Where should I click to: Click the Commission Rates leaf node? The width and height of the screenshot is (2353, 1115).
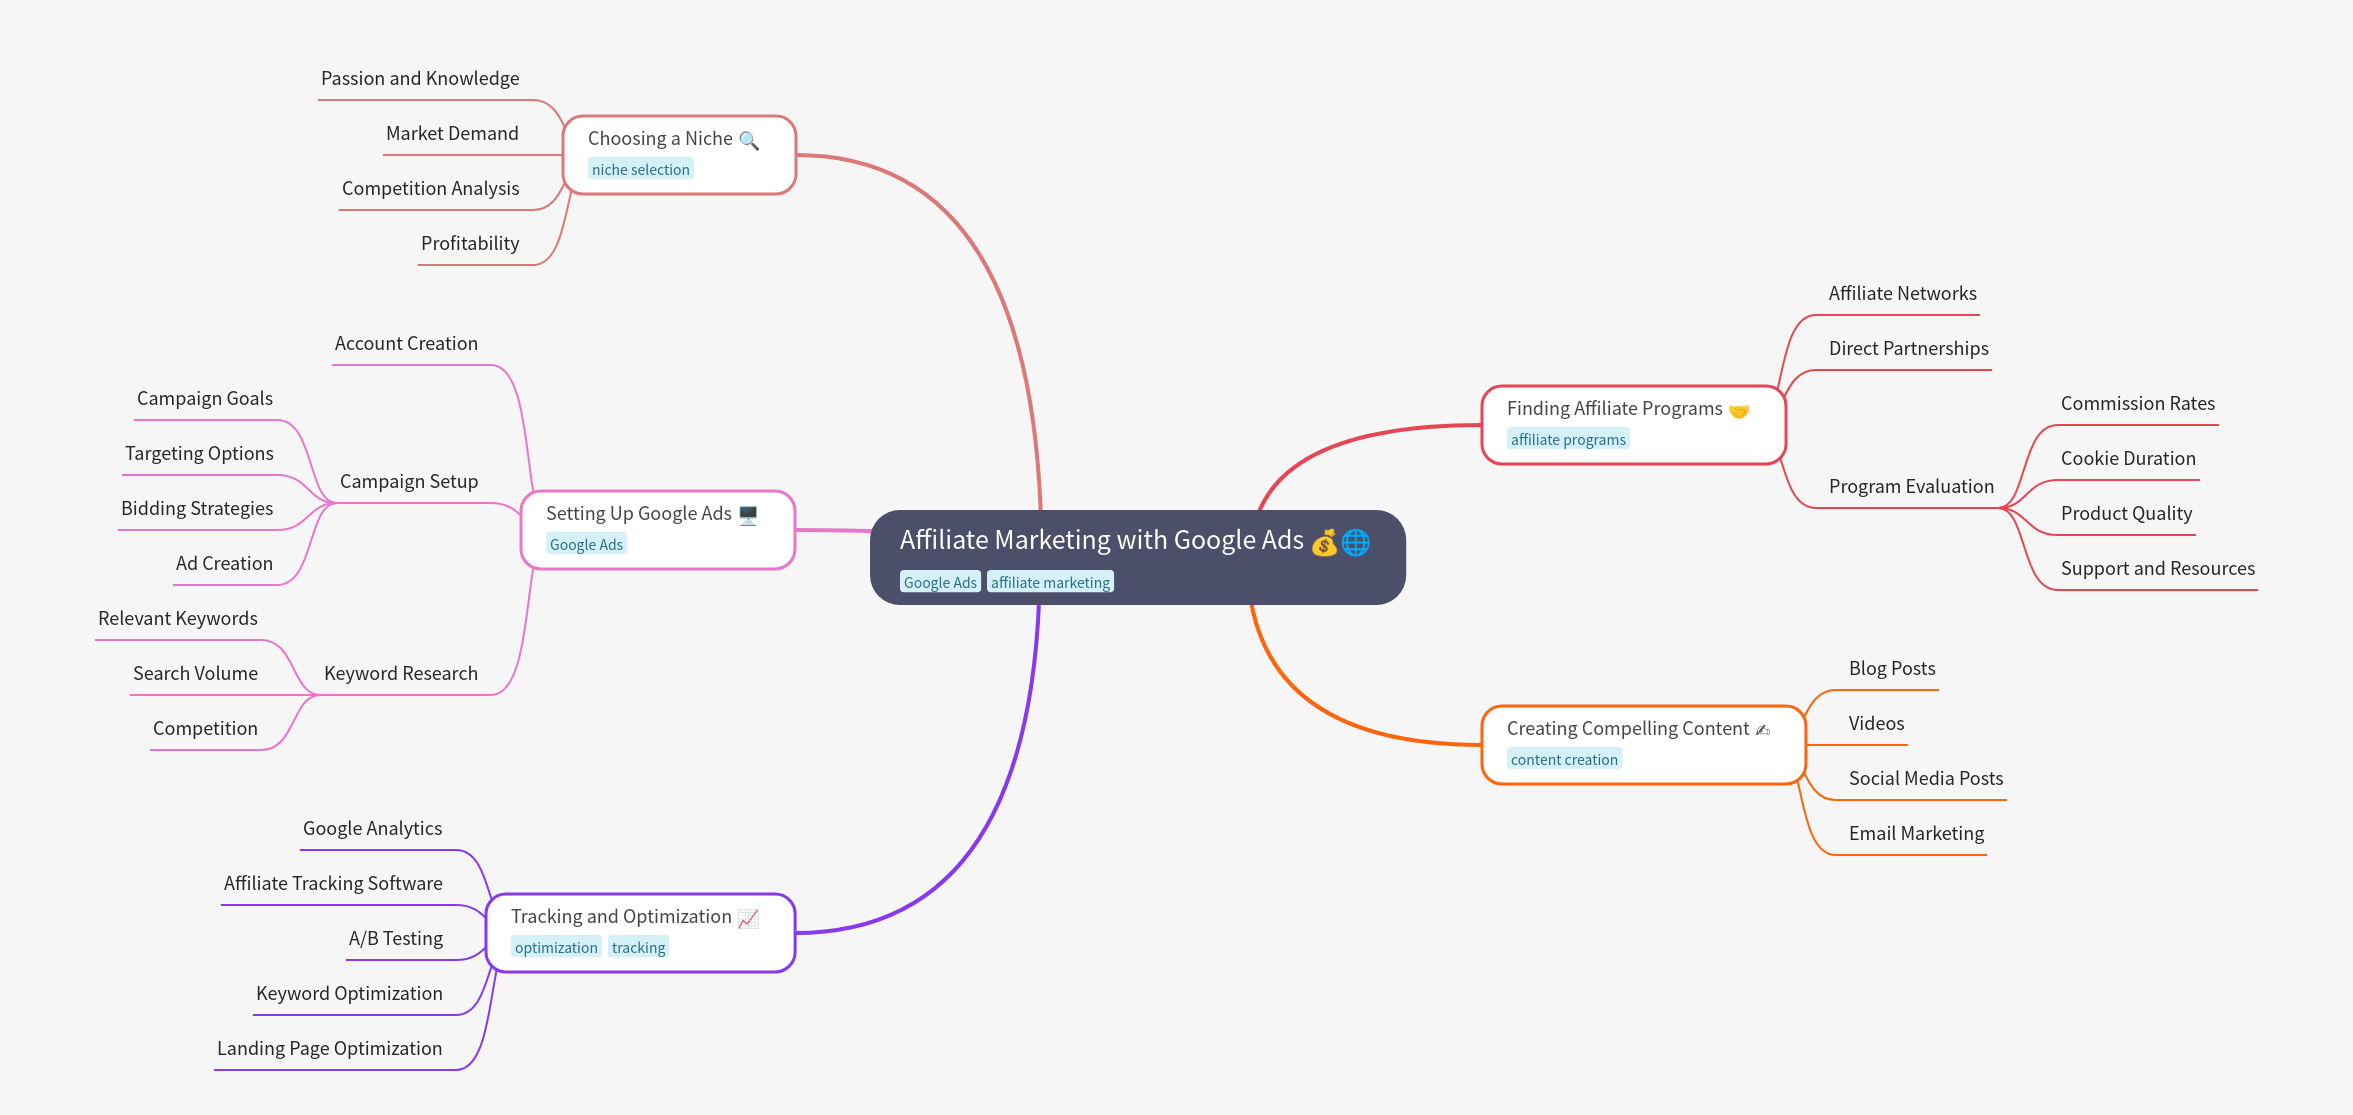(2138, 404)
